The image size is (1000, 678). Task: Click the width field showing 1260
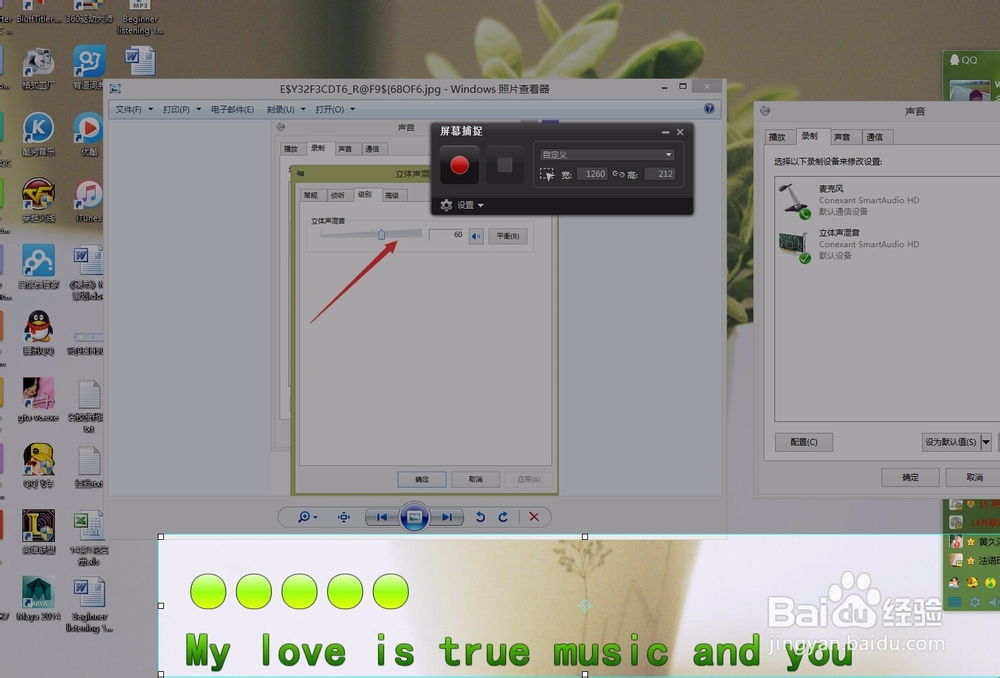pyautogui.click(x=592, y=173)
